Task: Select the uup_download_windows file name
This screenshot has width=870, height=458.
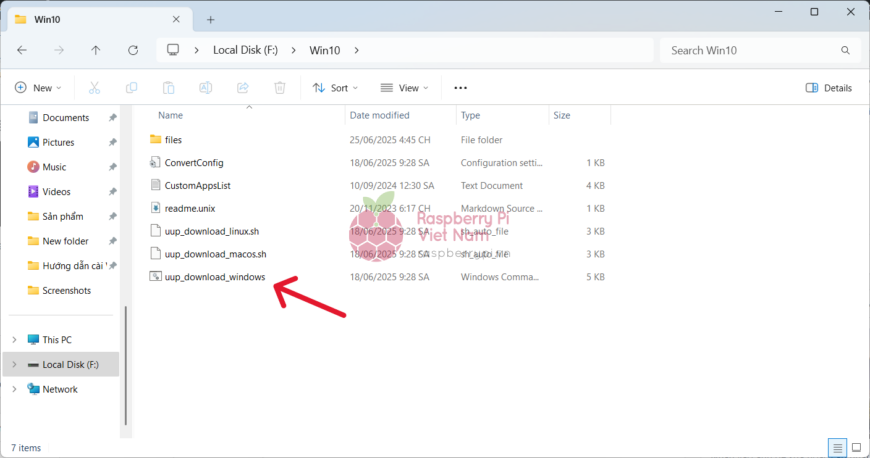Action: point(215,276)
